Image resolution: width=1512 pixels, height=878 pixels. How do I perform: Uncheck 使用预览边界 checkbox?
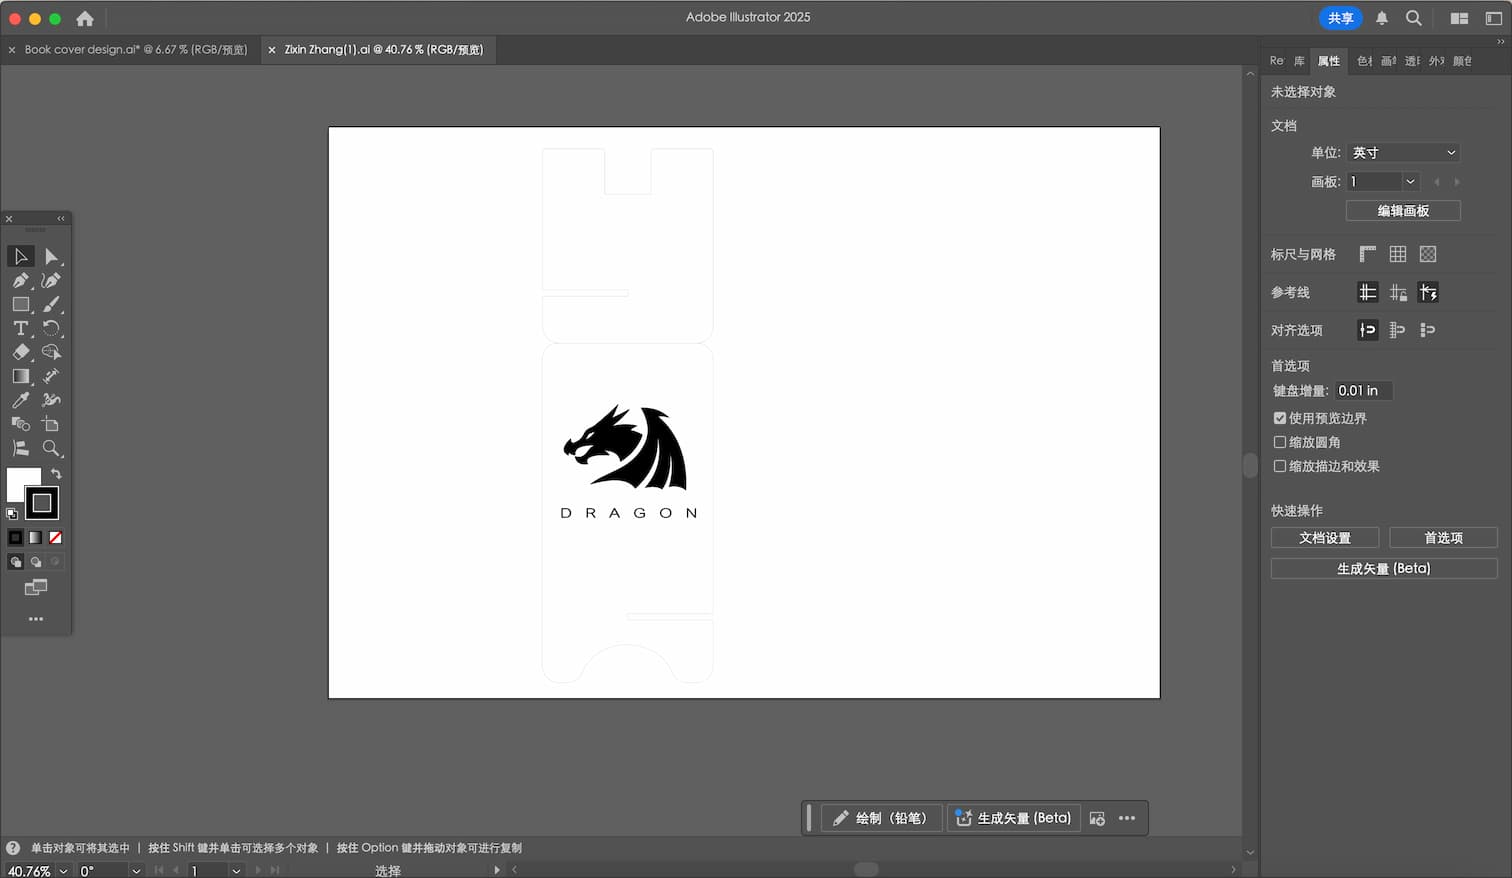click(x=1280, y=418)
